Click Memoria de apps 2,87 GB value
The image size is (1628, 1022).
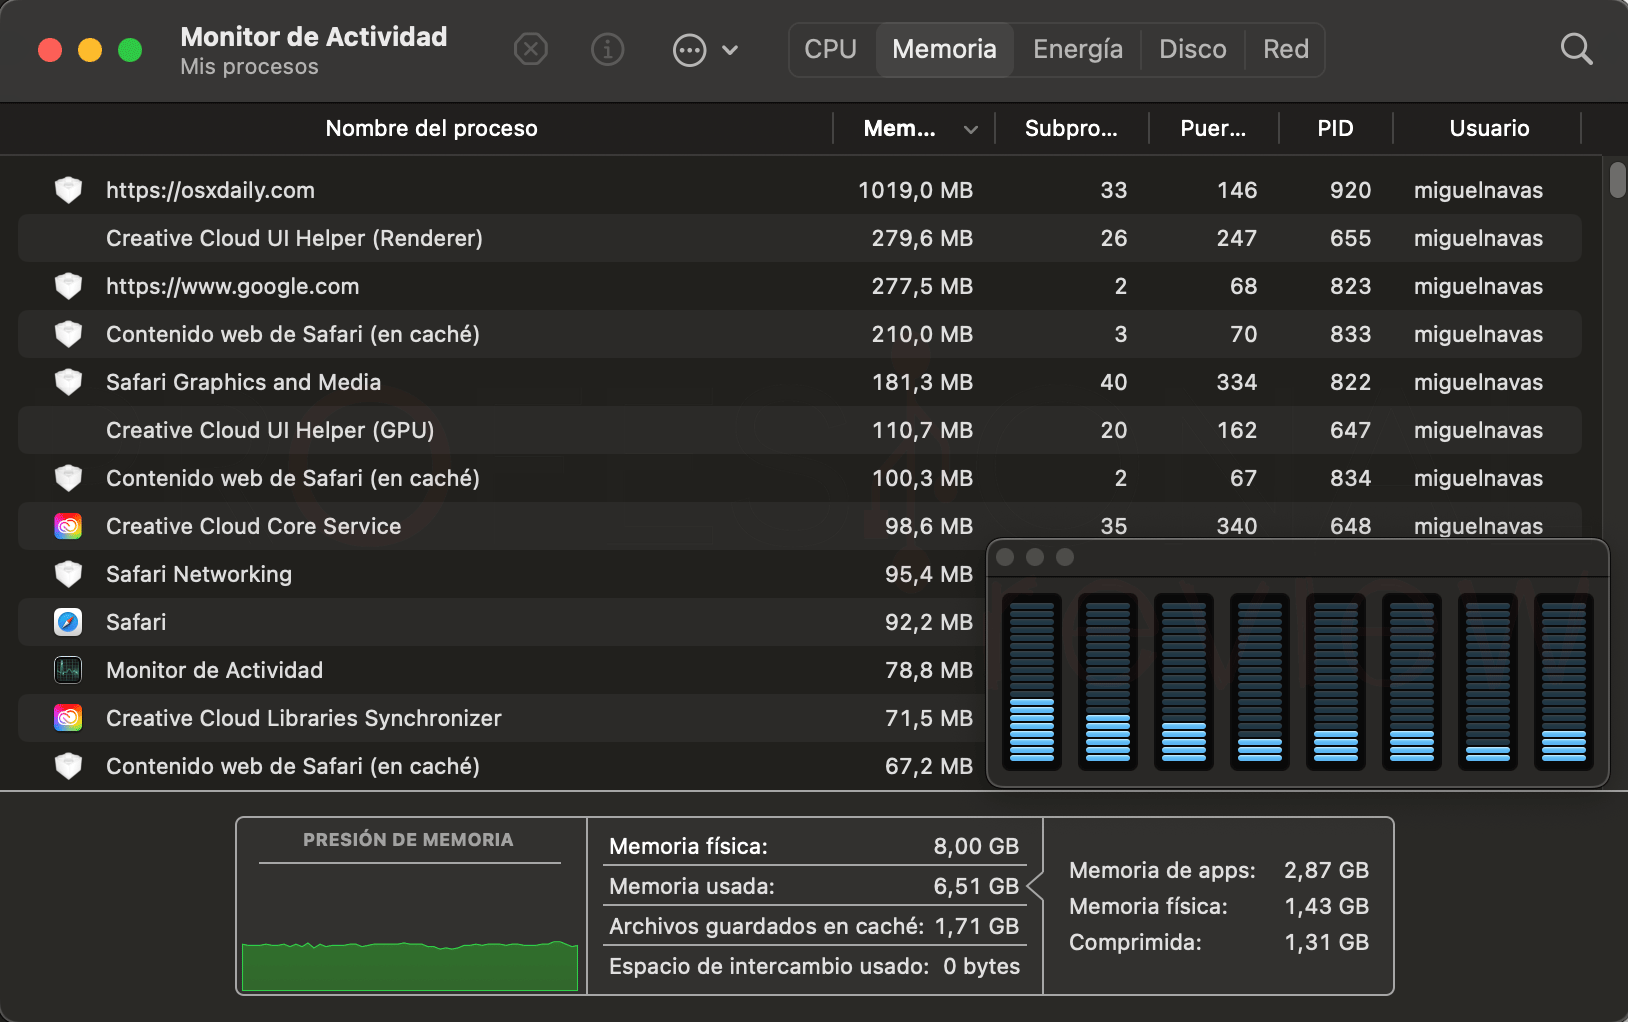pyautogui.click(x=1326, y=870)
